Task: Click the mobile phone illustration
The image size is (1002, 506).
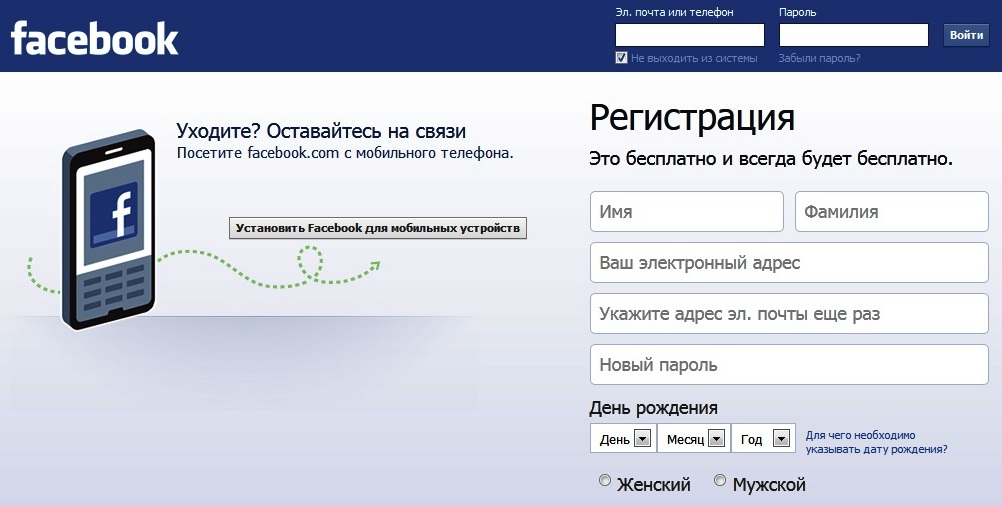Action: point(109,230)
